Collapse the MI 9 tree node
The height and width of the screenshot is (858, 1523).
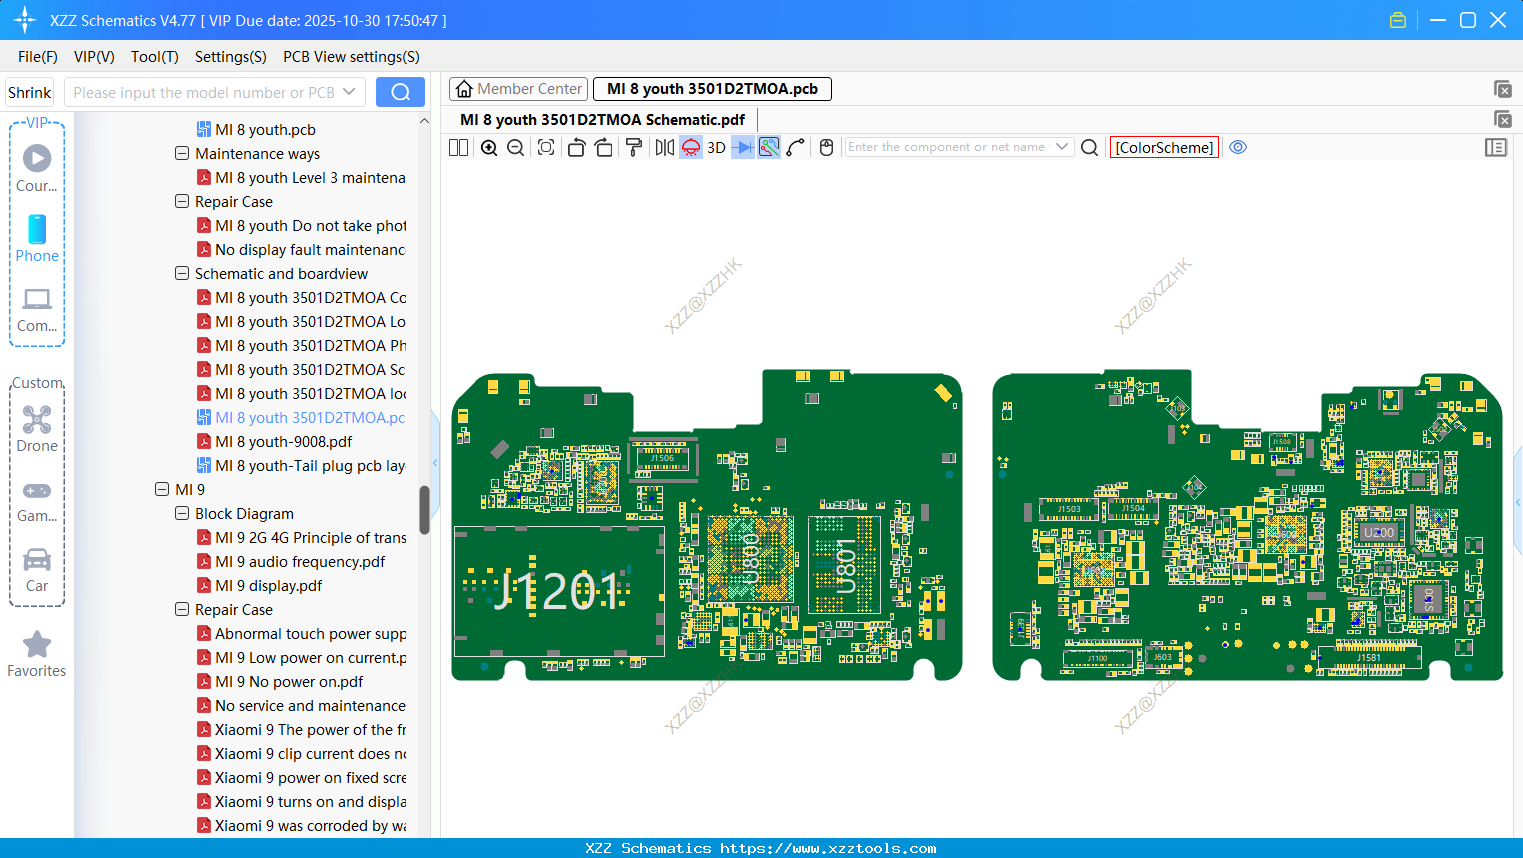coord(162,489)
